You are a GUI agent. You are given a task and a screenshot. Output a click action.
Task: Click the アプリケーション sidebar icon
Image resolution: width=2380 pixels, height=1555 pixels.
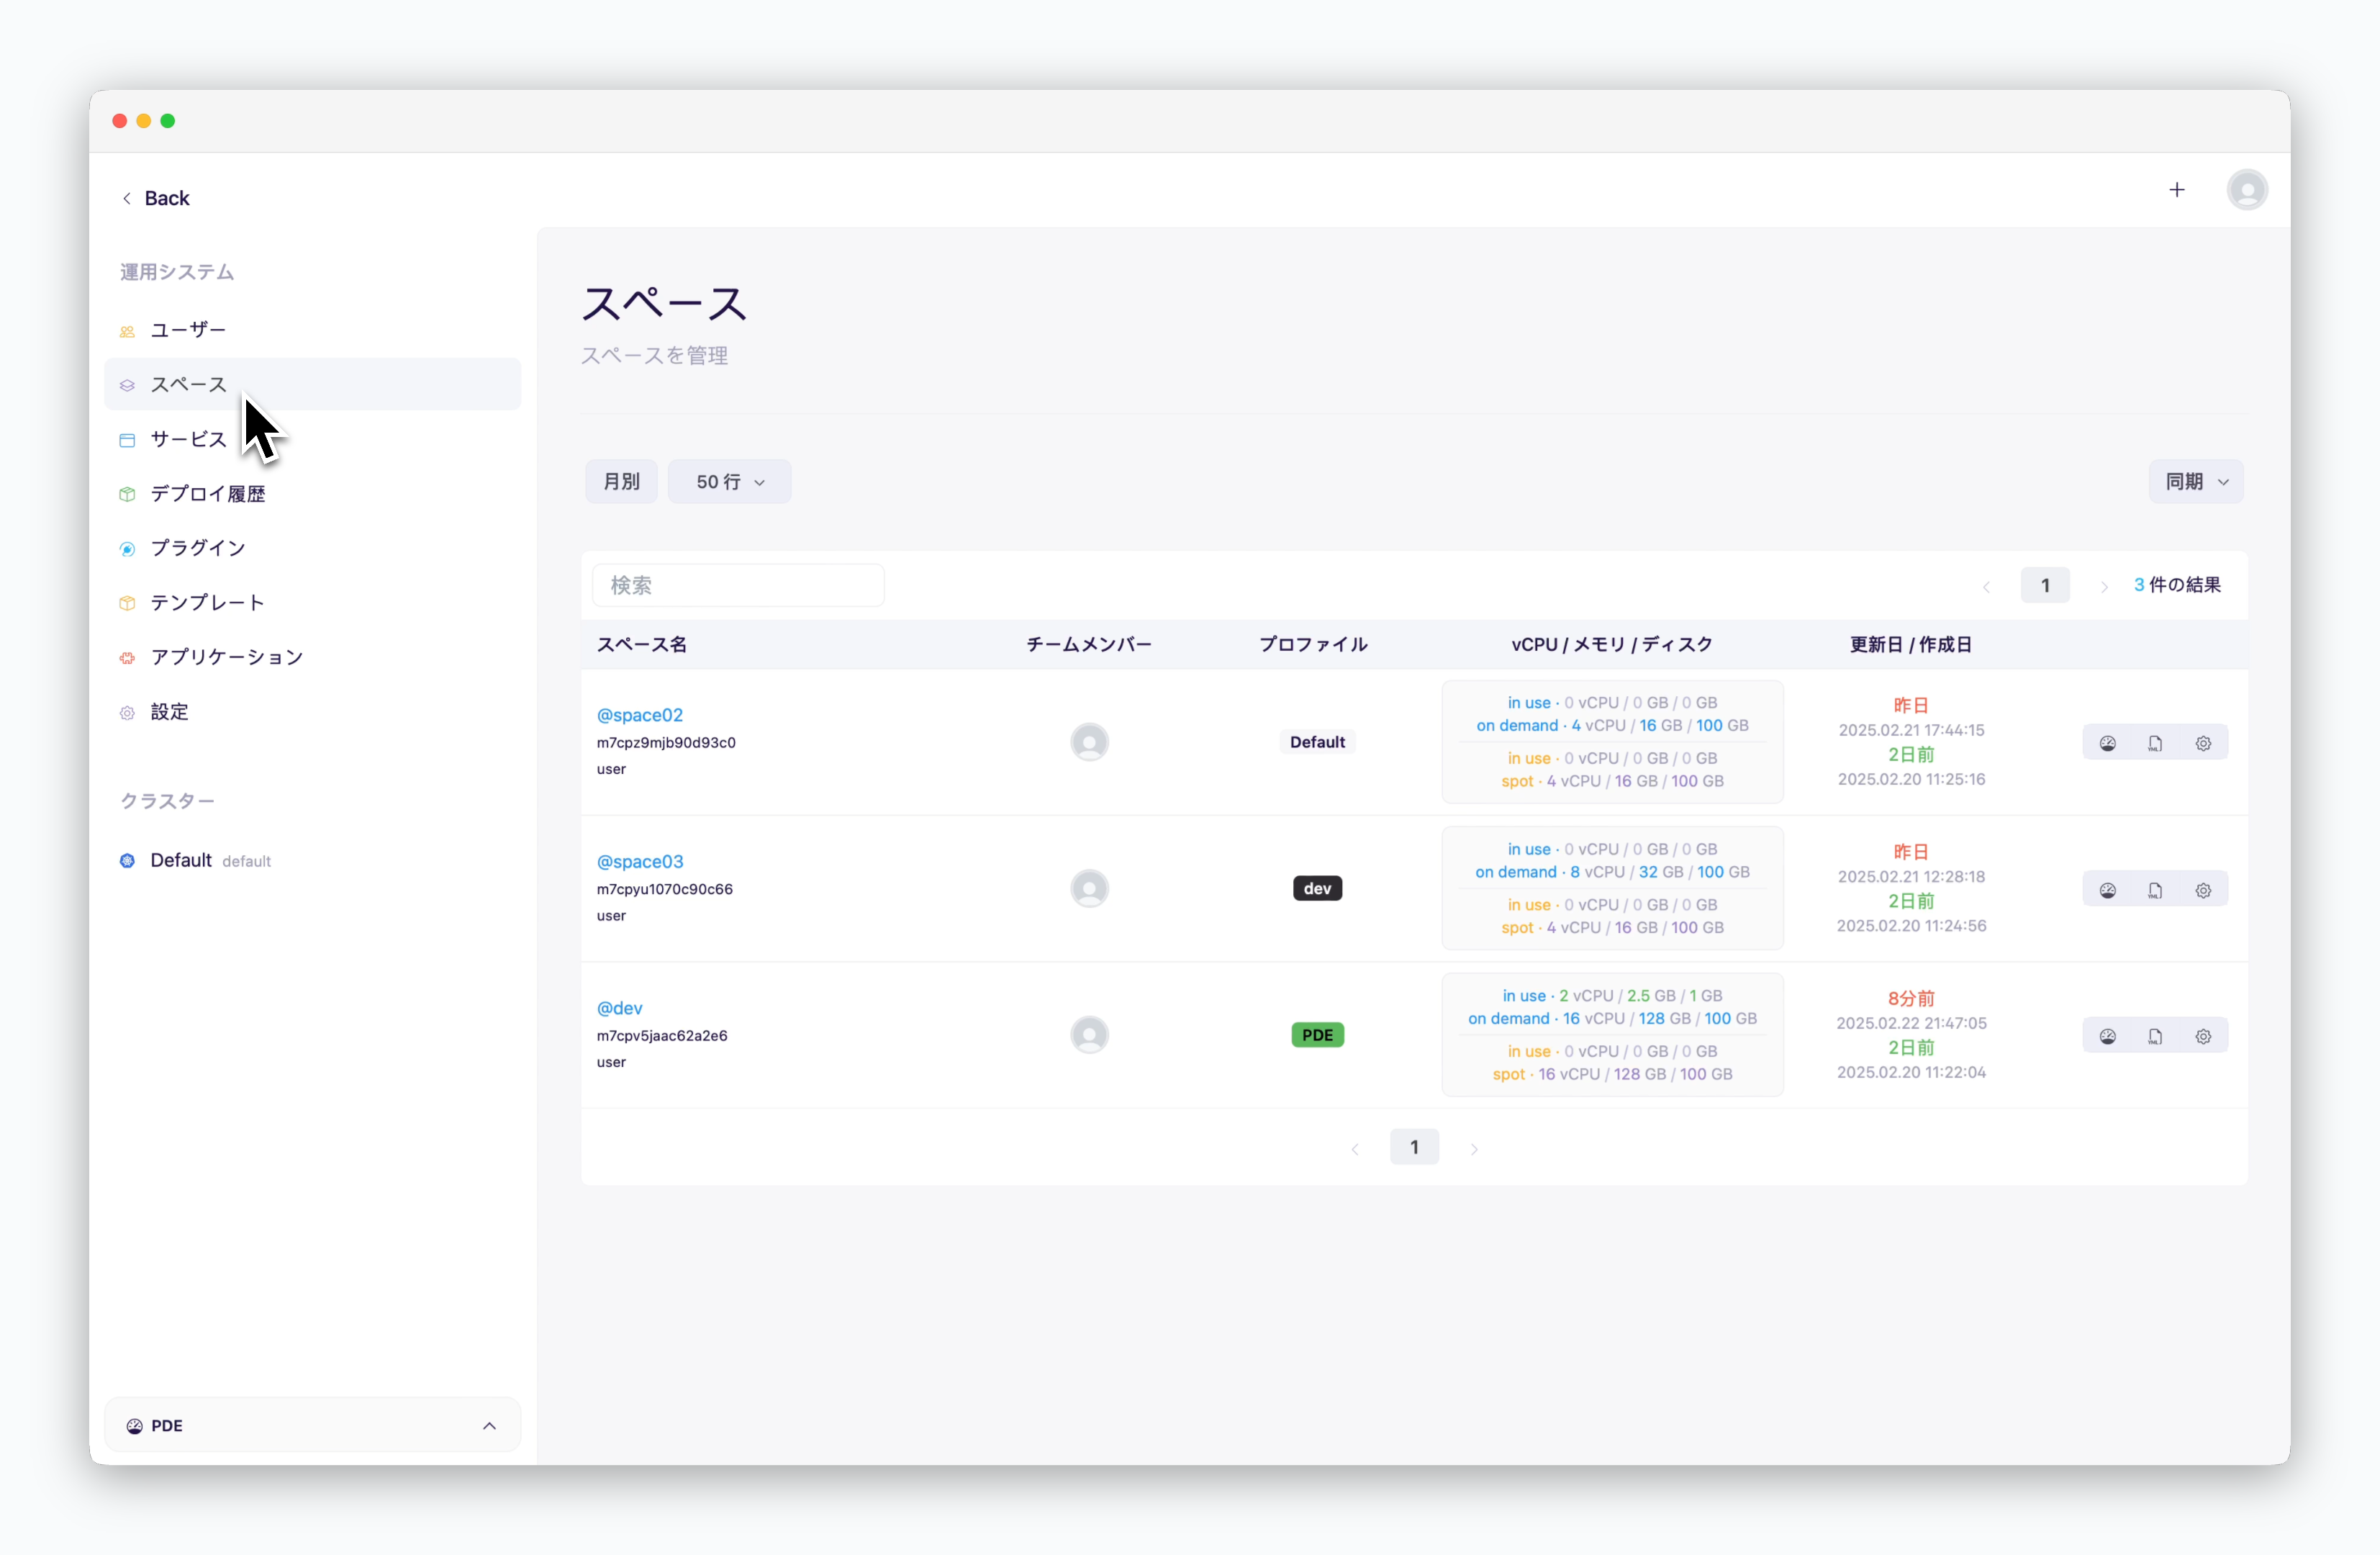pos(127,658)
